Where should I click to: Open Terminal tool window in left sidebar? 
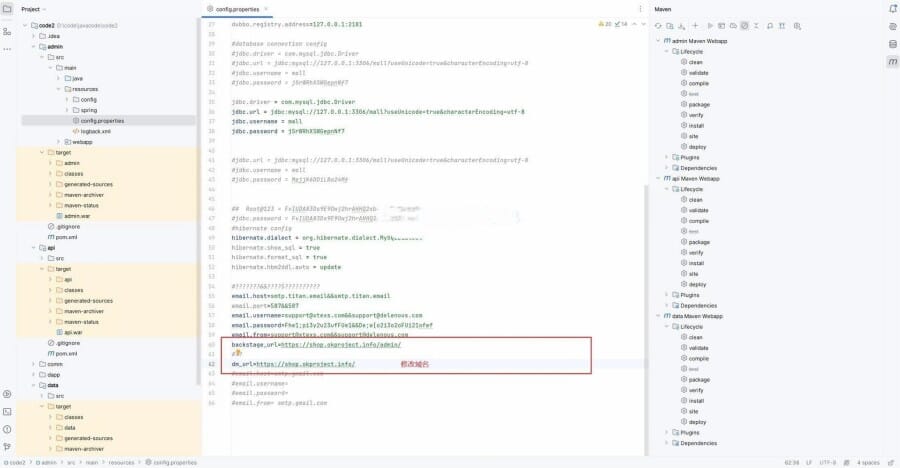click(7, 411)
